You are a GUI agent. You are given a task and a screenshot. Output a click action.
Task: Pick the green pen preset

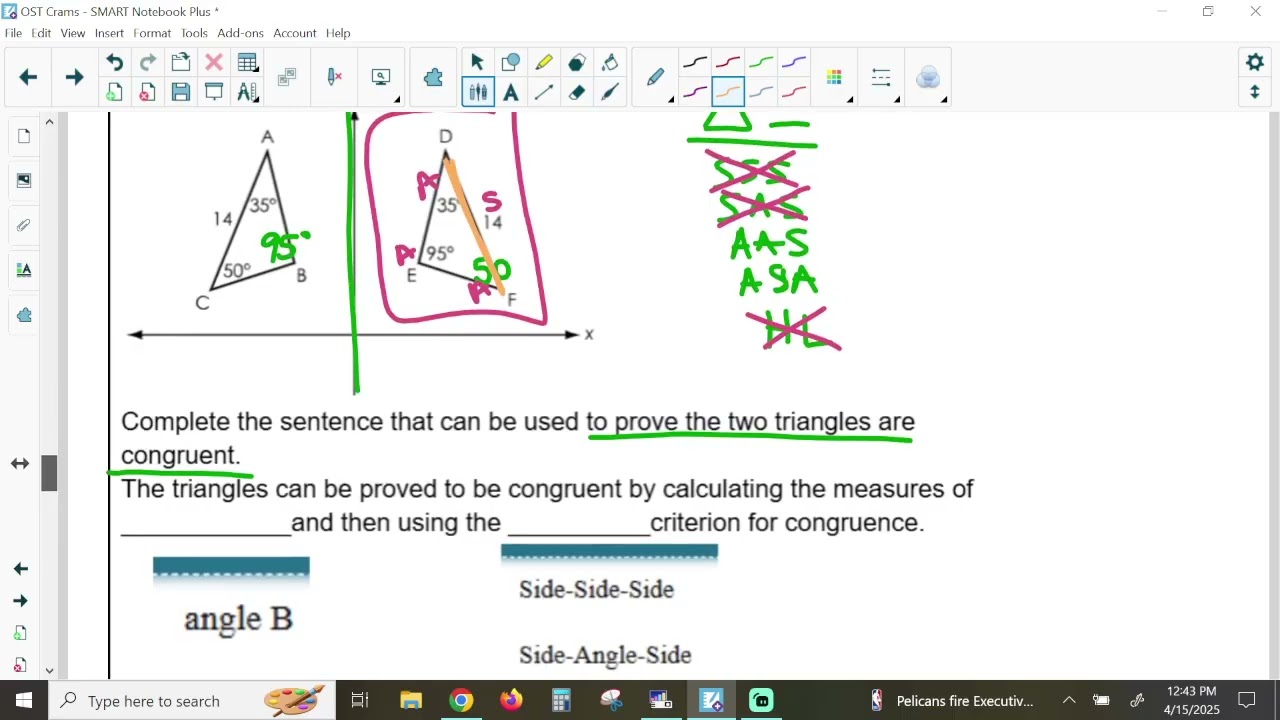(760, 63)
